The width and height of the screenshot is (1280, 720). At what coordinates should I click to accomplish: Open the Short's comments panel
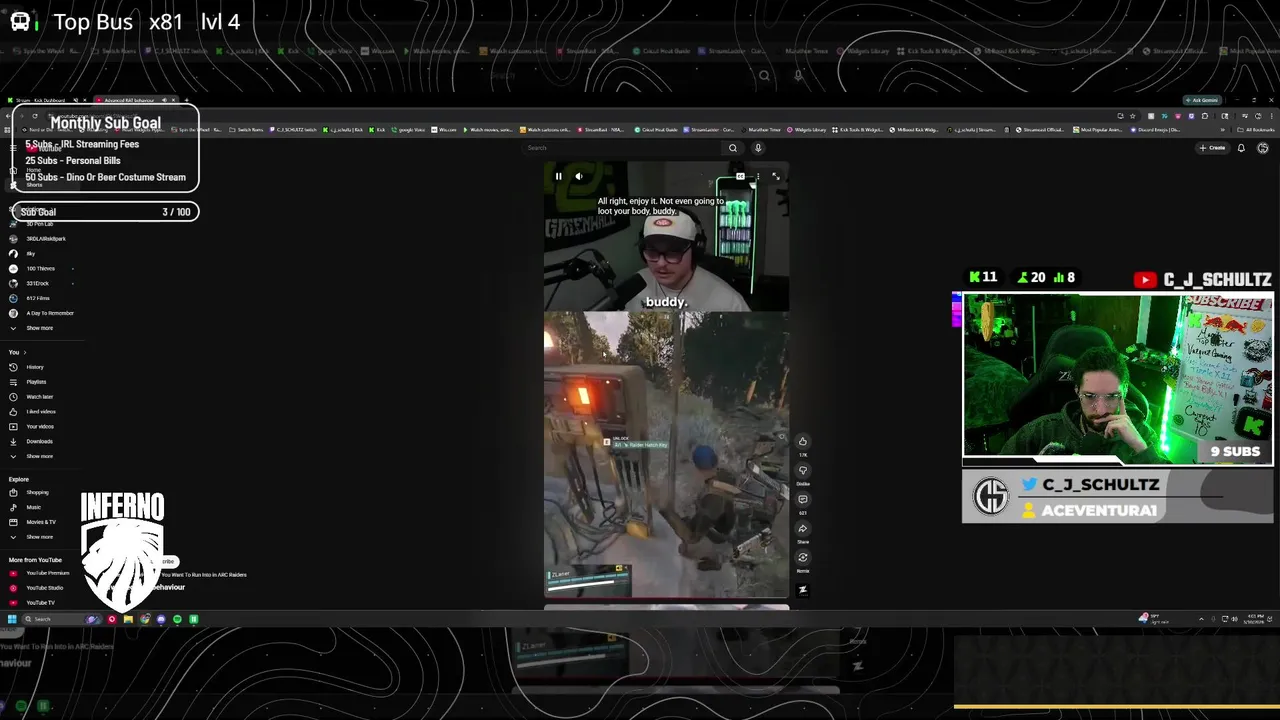802,499
